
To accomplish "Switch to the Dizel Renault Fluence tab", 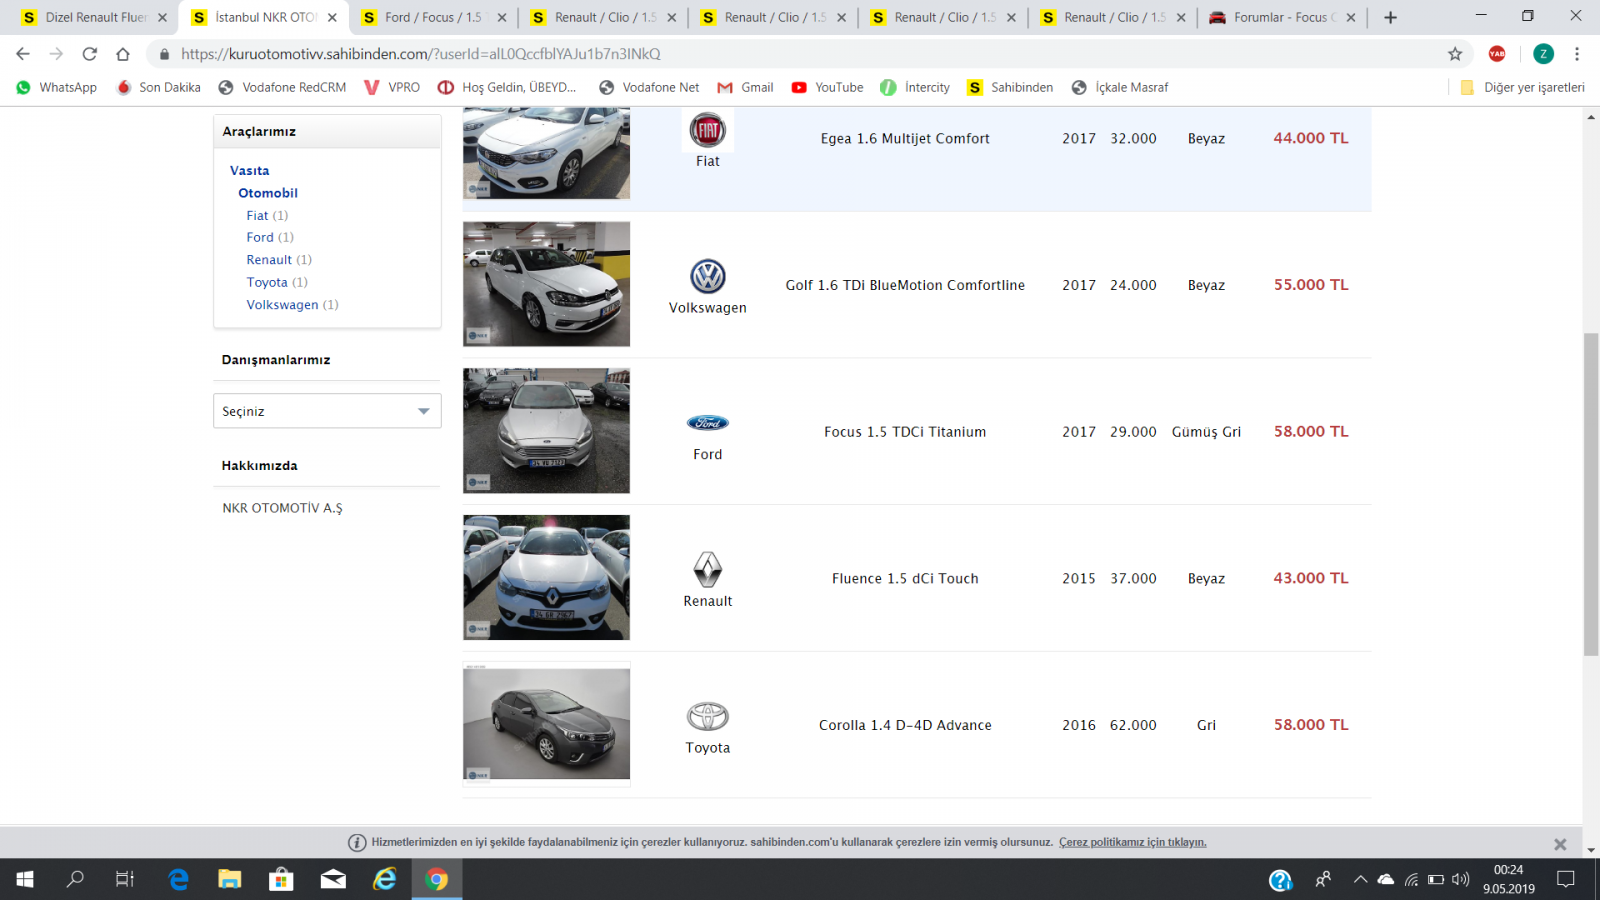I will point(94,17).
